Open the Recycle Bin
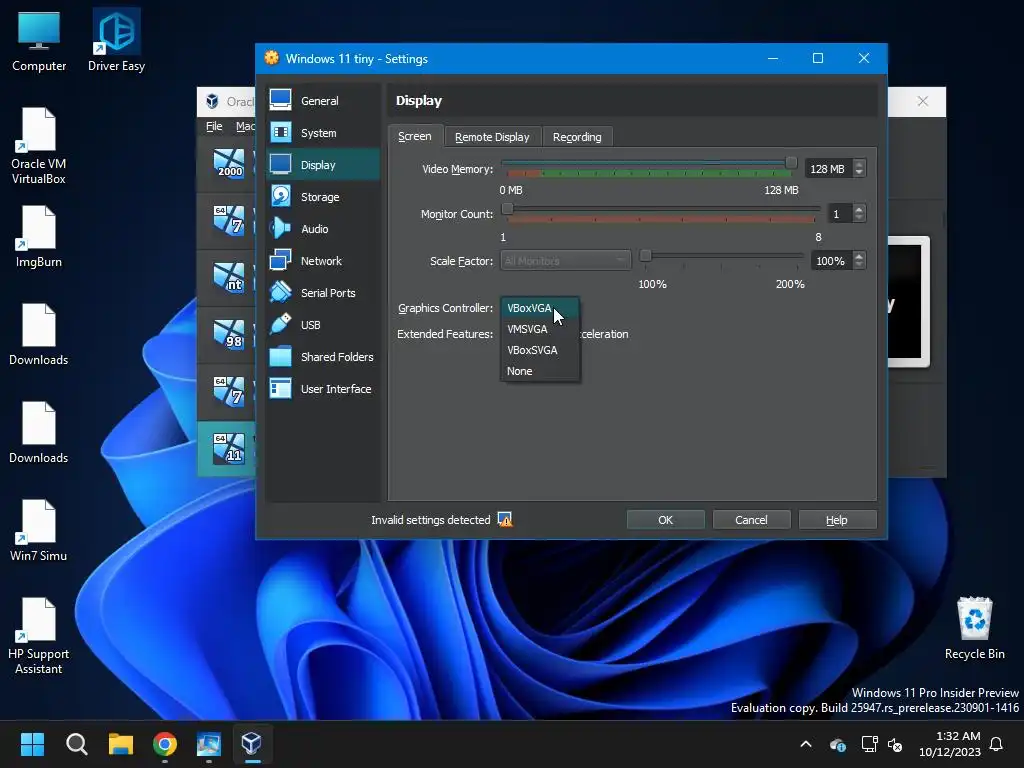Image resolution: width=1024 pixels, height=768 pixels. point(974,628)
